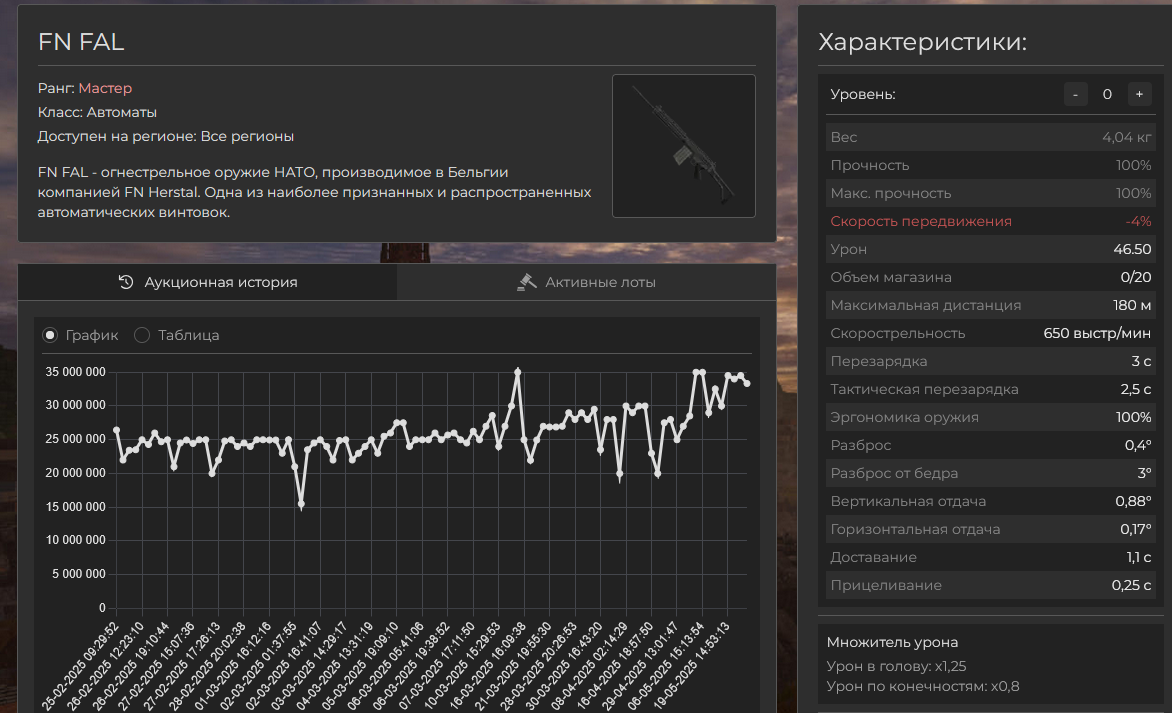Click the Прицеливание row
Viewport: 1172px width, 713px height.
pyautogui.click(x=990, y=585)
